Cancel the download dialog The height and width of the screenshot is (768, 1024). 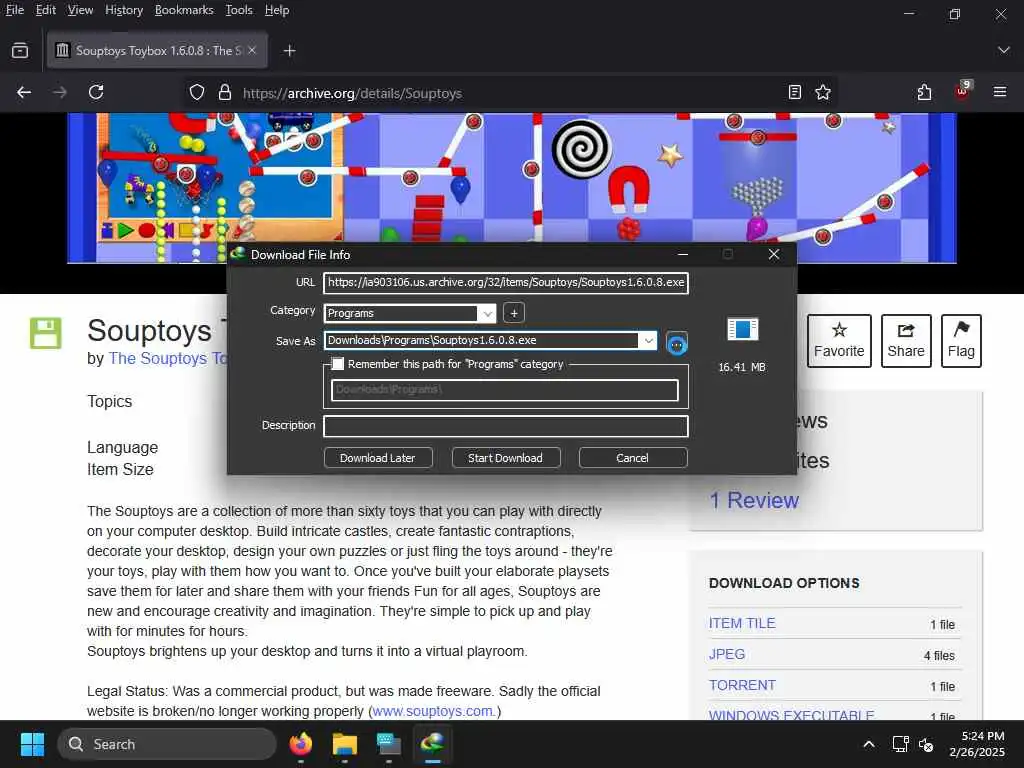633,458
